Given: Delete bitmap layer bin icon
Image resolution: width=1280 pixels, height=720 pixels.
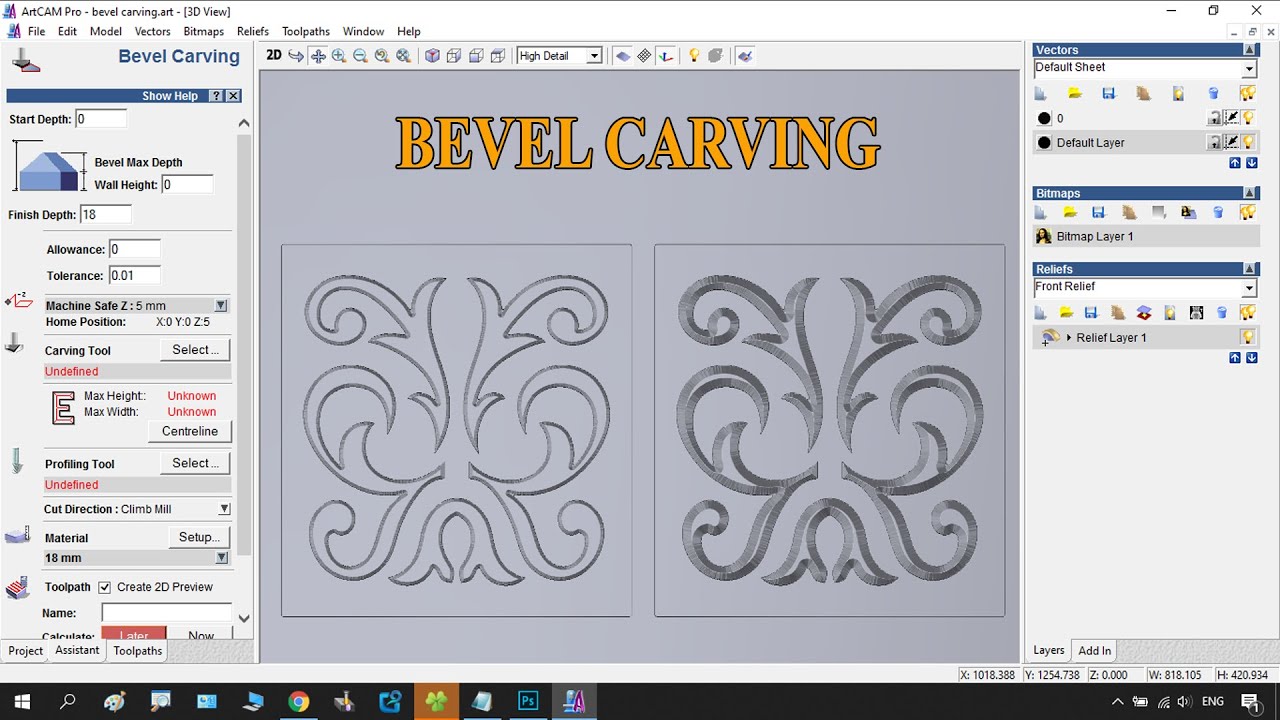Looking at the screenshot, I should point(1218,212).
